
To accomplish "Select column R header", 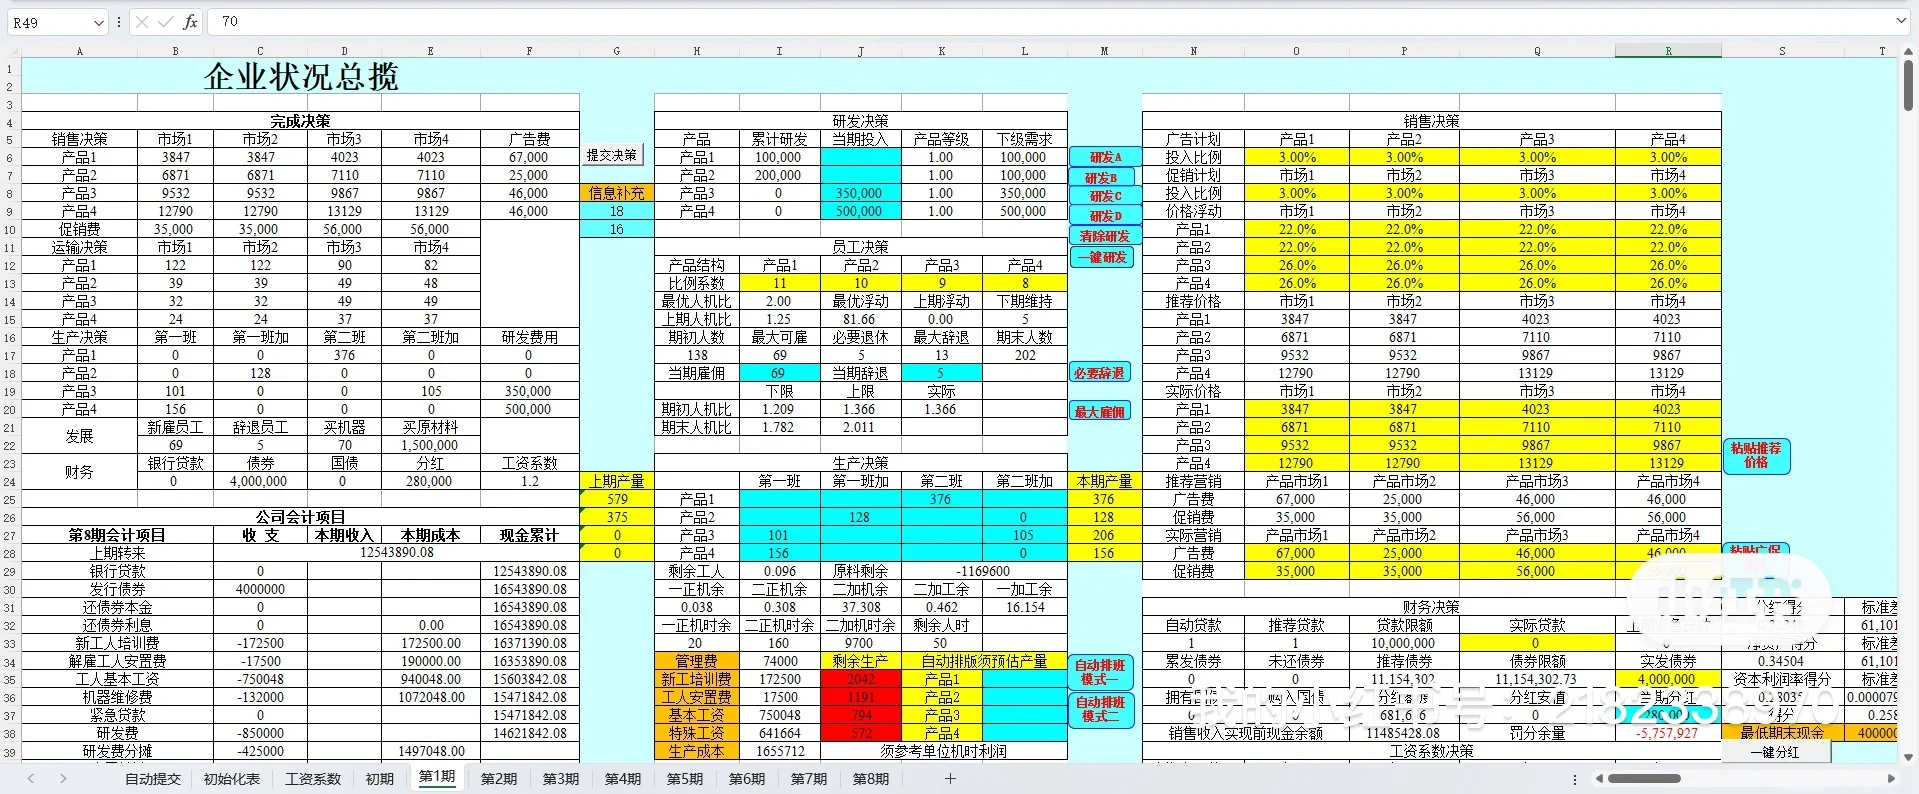I will pos(1668,51).
